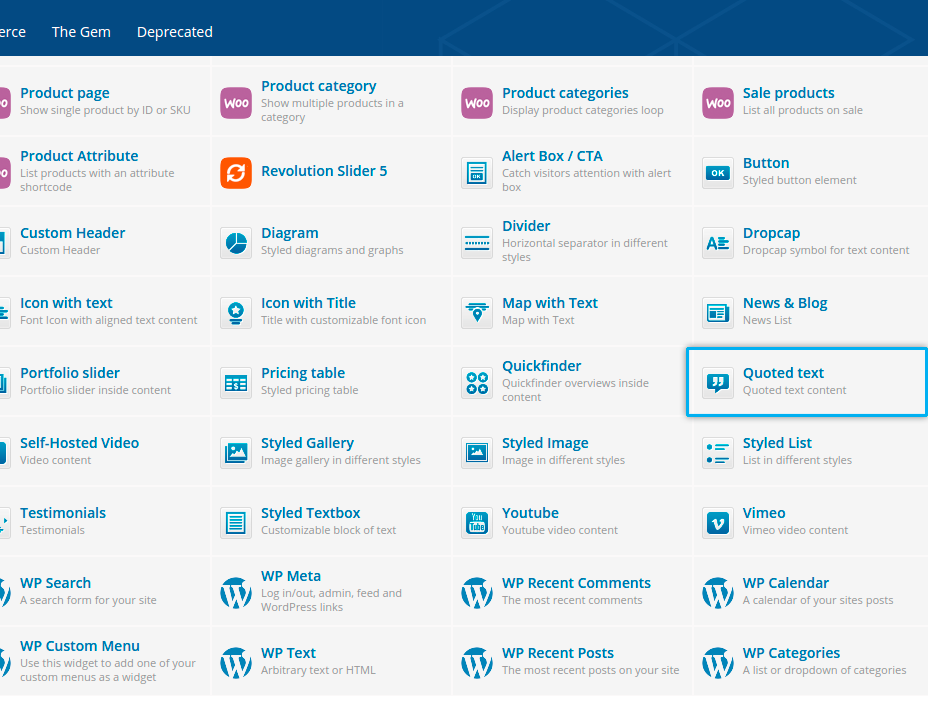This screenshot has width=928, height=720.
Task: Pick the Pricing table icon
Action: [x=236, y=382]
